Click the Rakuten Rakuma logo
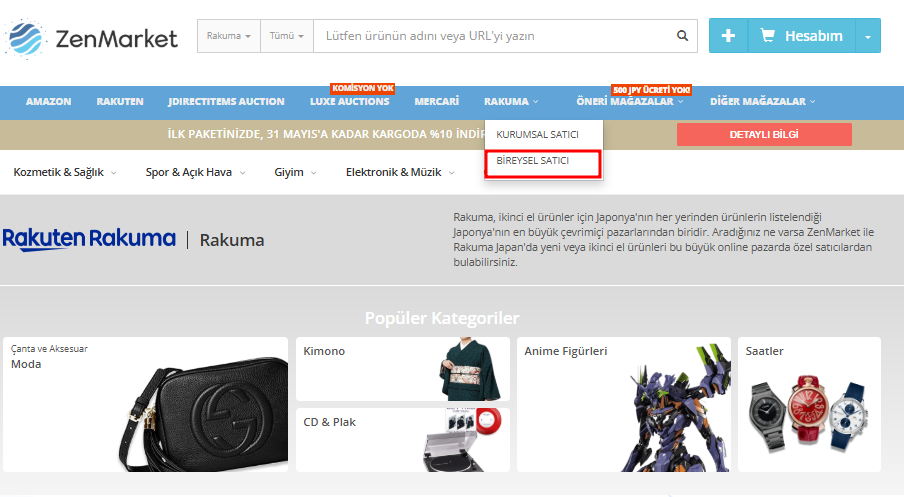904x497 pixels. pyautogui.click(x=89, y=239)
